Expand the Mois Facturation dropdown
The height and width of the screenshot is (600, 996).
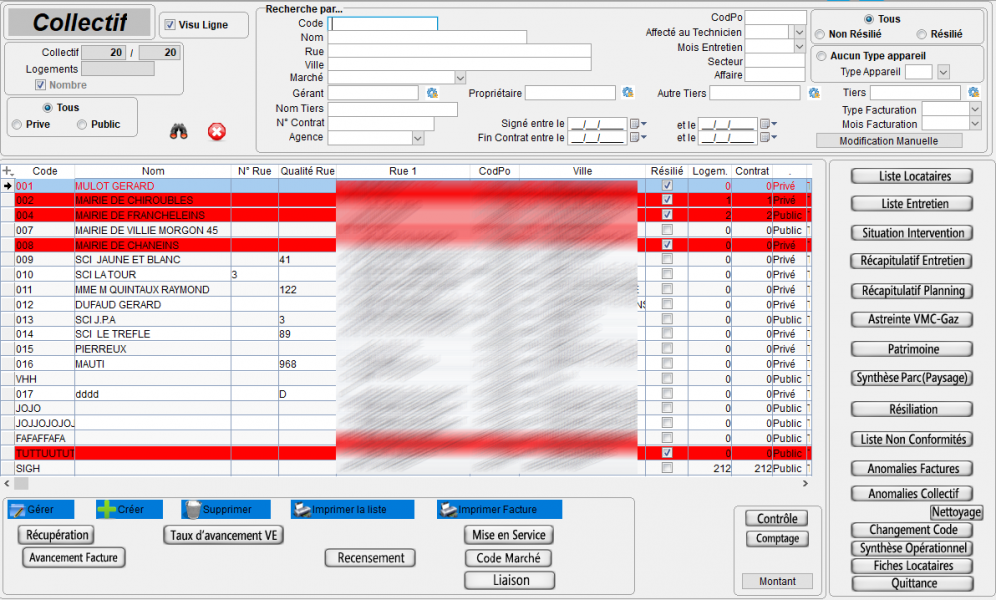[975, 124]
